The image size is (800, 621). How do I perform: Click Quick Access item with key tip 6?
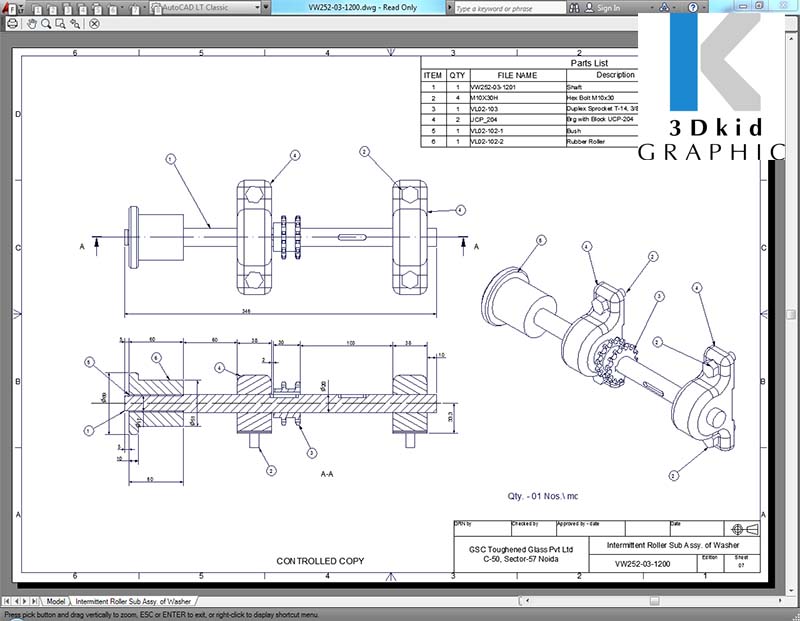pos(113,9)
